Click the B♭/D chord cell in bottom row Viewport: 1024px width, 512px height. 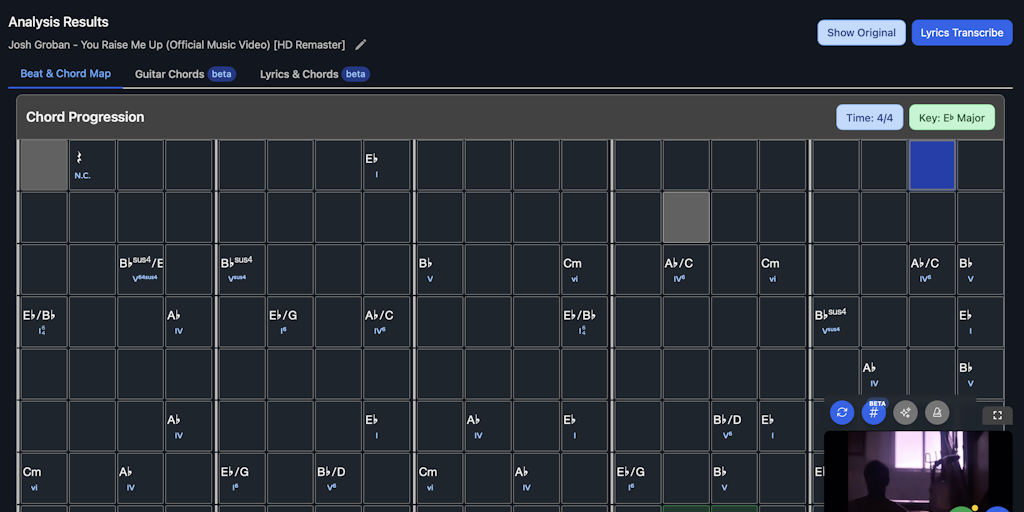[x=338, y=477]
